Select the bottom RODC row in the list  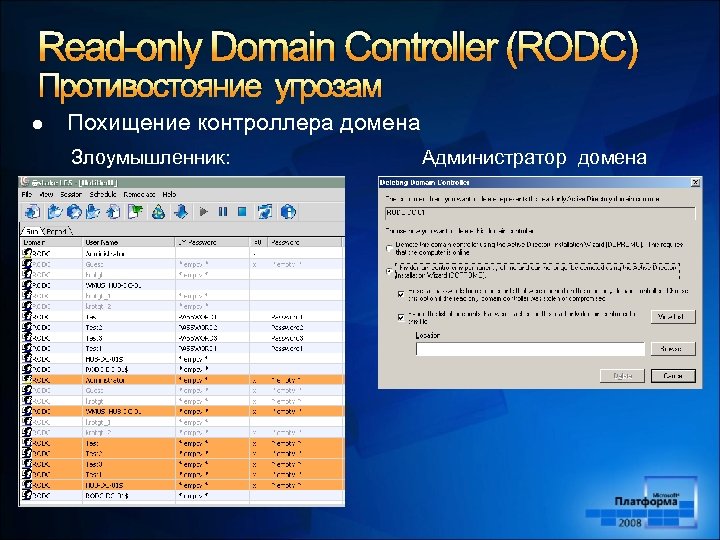pyautogui.click(x=182, y=496)
